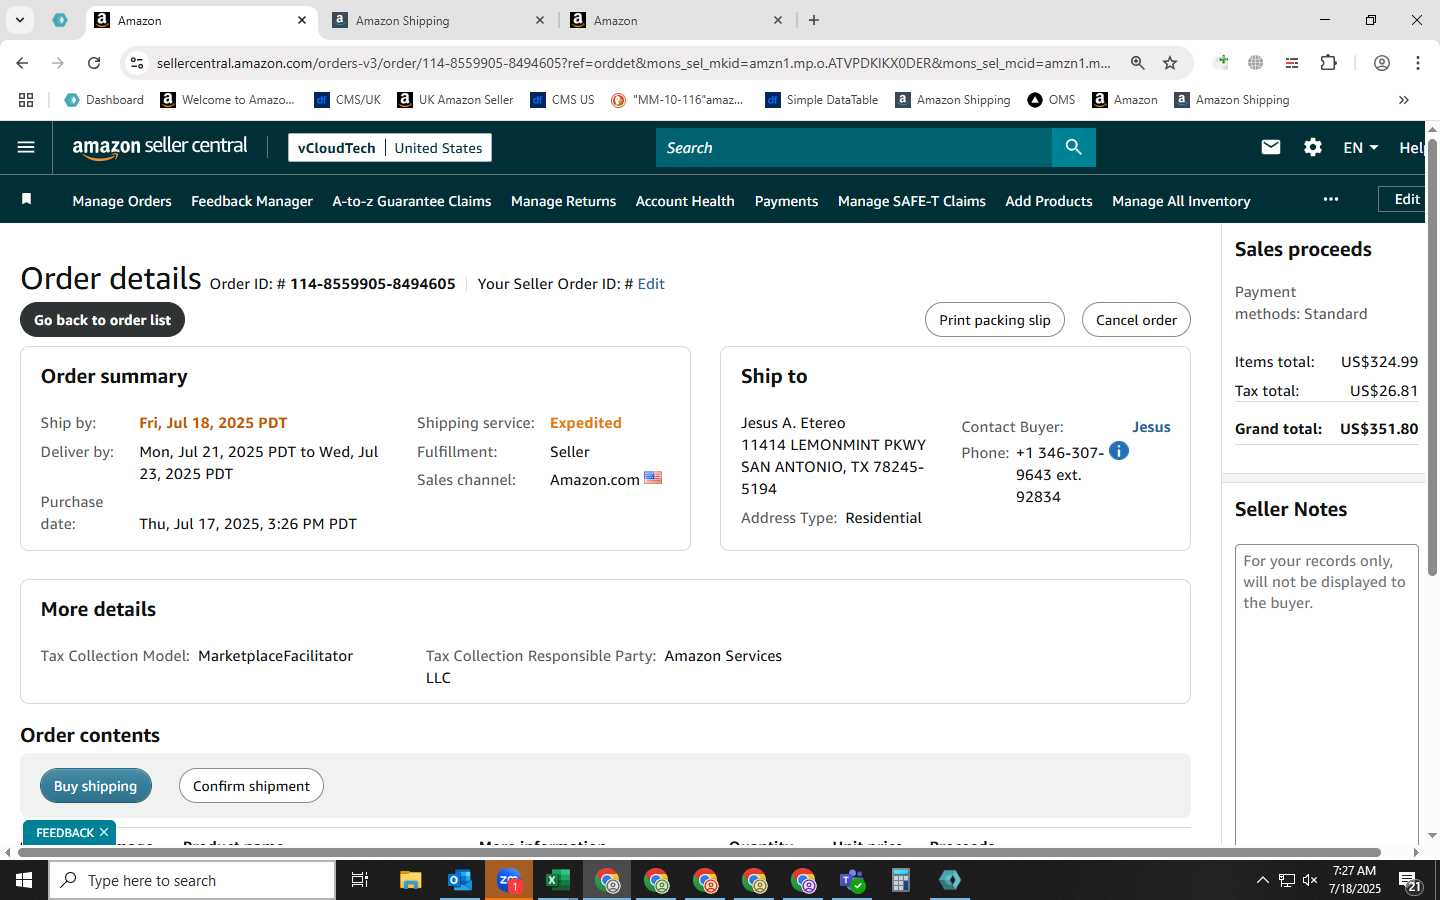Click the Windows Start button

(x=24, y=880)
